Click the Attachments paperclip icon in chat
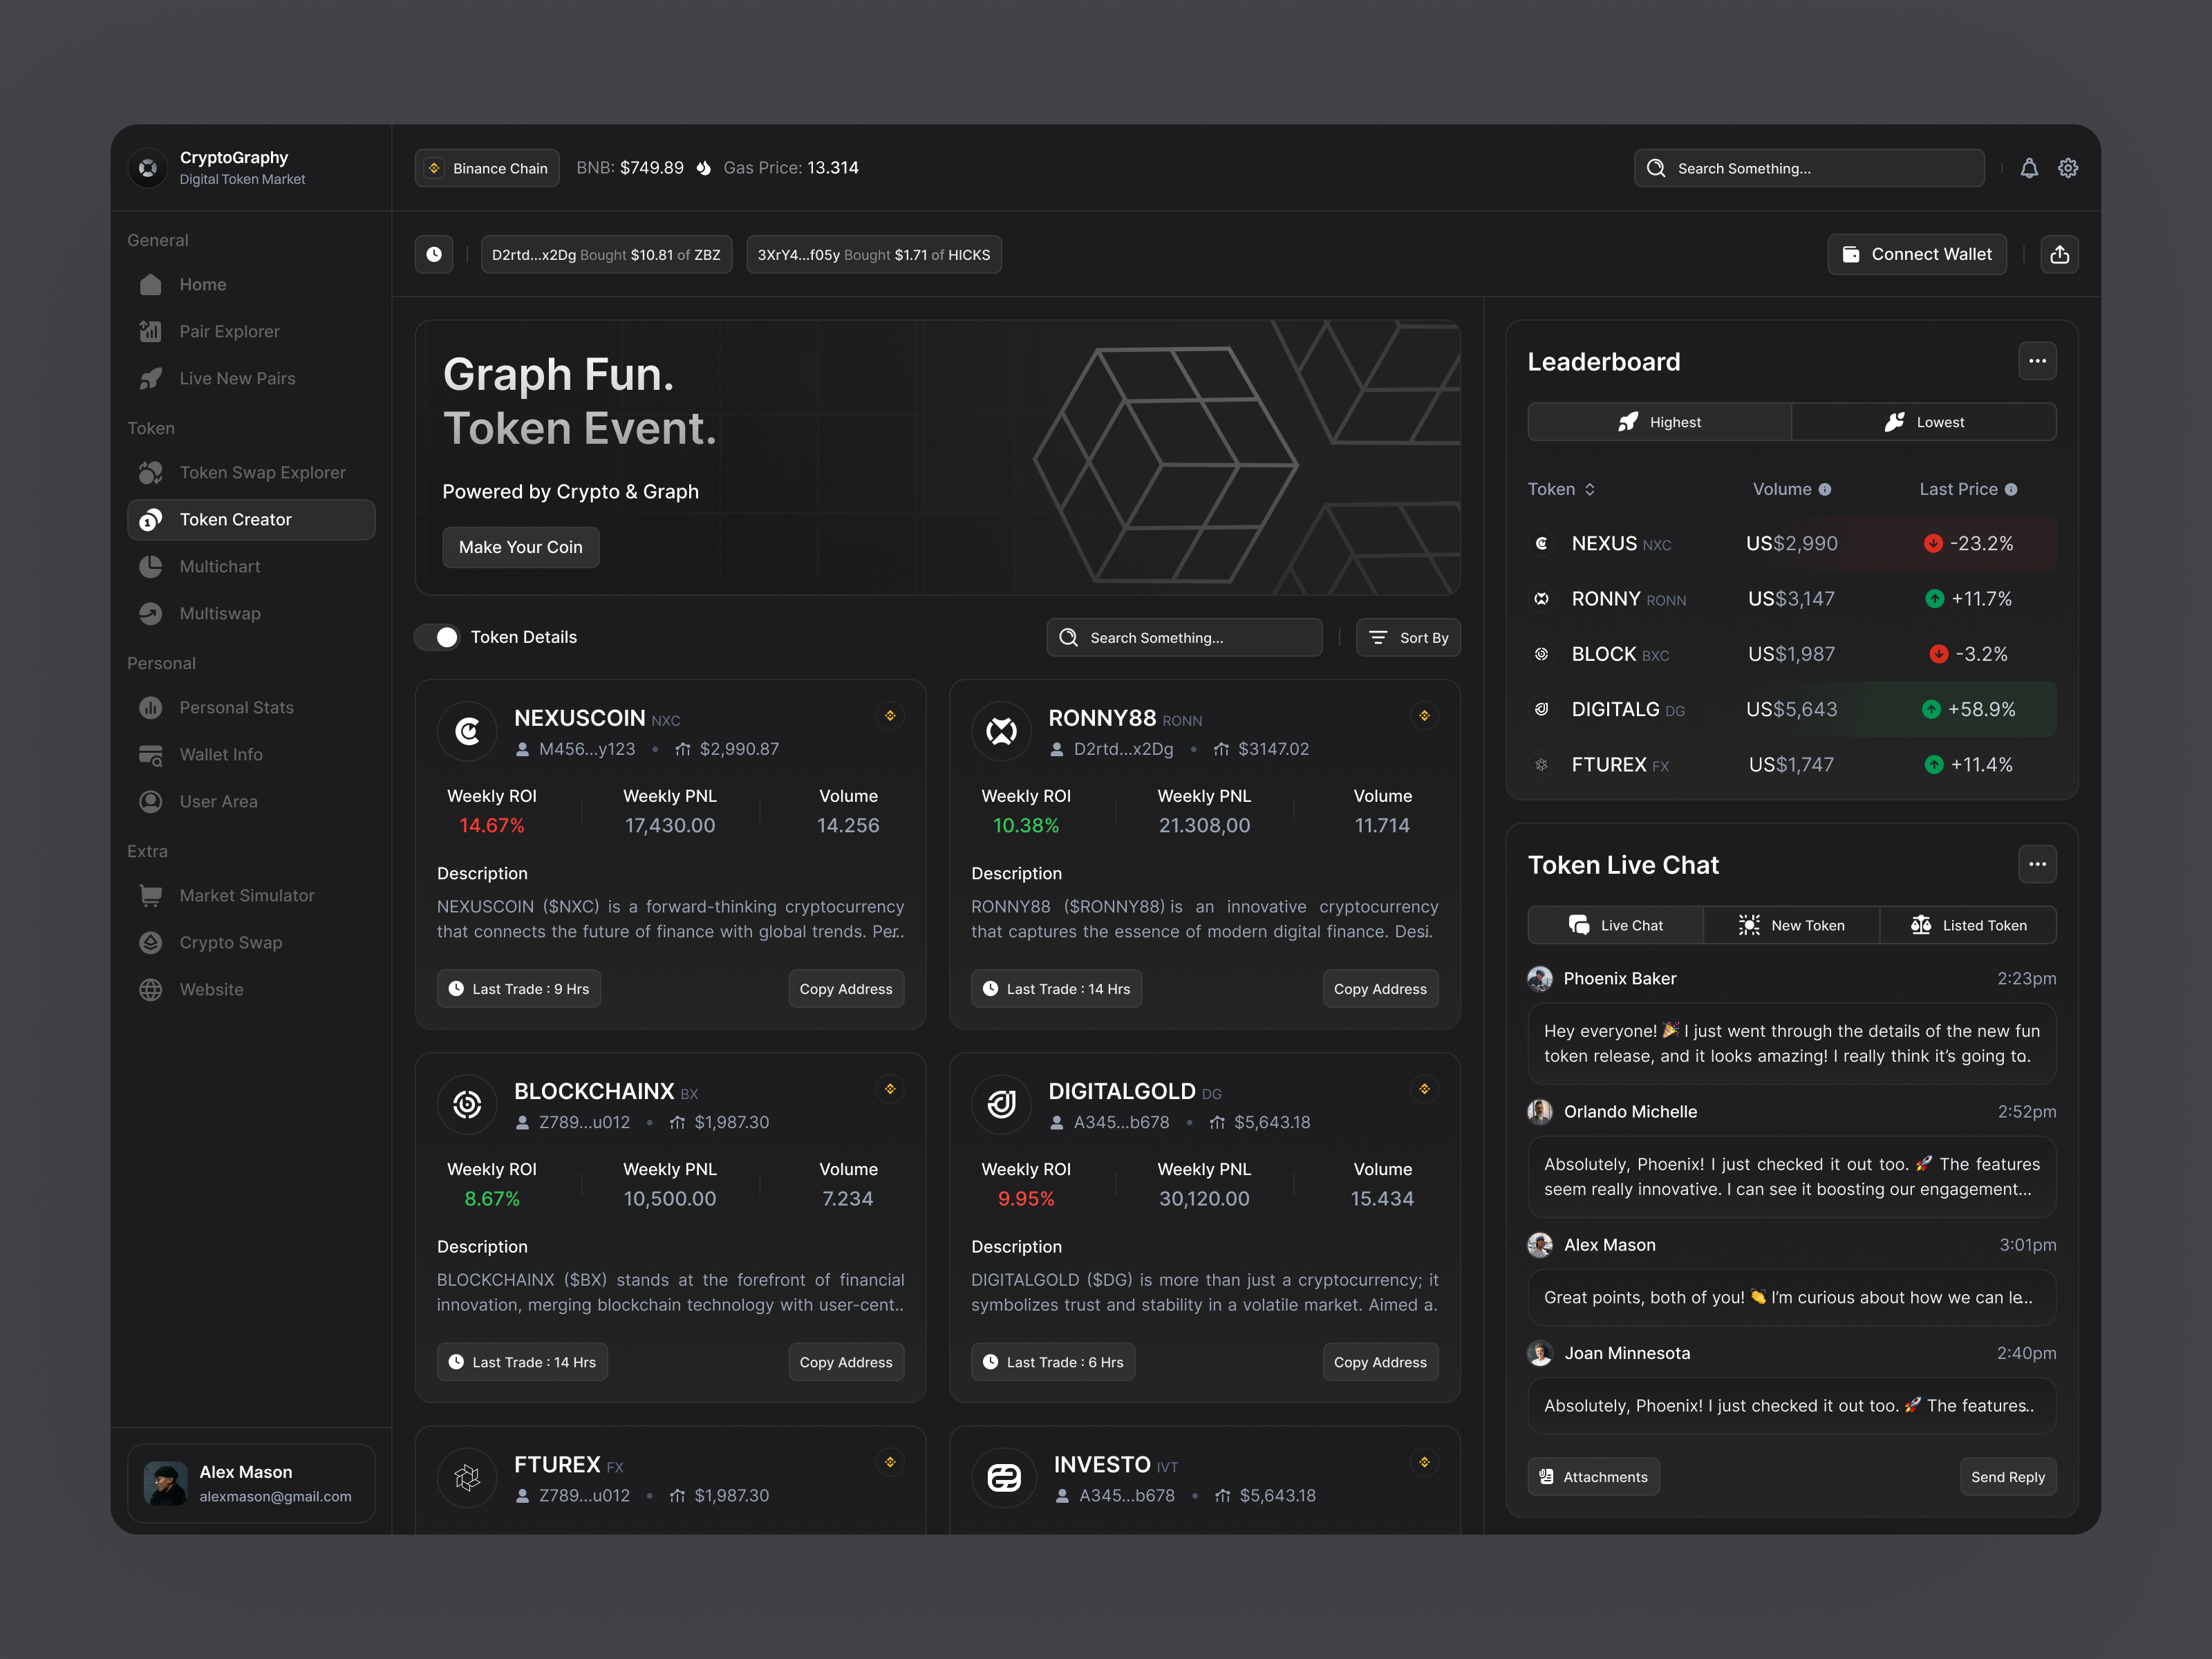Screen dimensions: 2212x1659 pyautogui.click(x=1548, y=1476)
